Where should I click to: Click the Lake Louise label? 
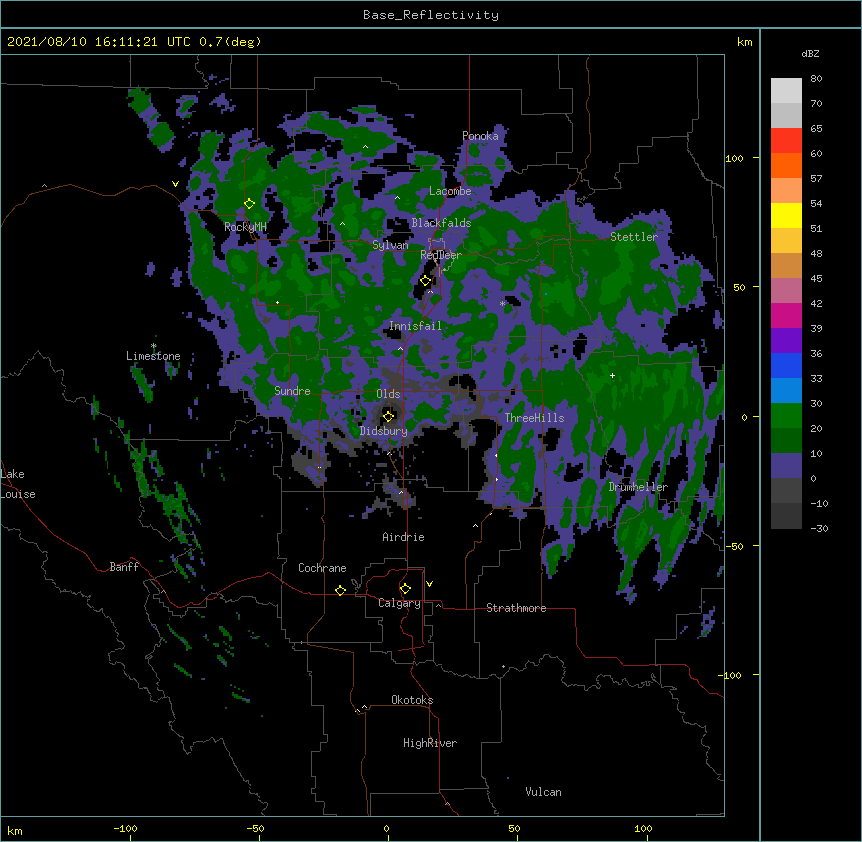tap(18, 484)
